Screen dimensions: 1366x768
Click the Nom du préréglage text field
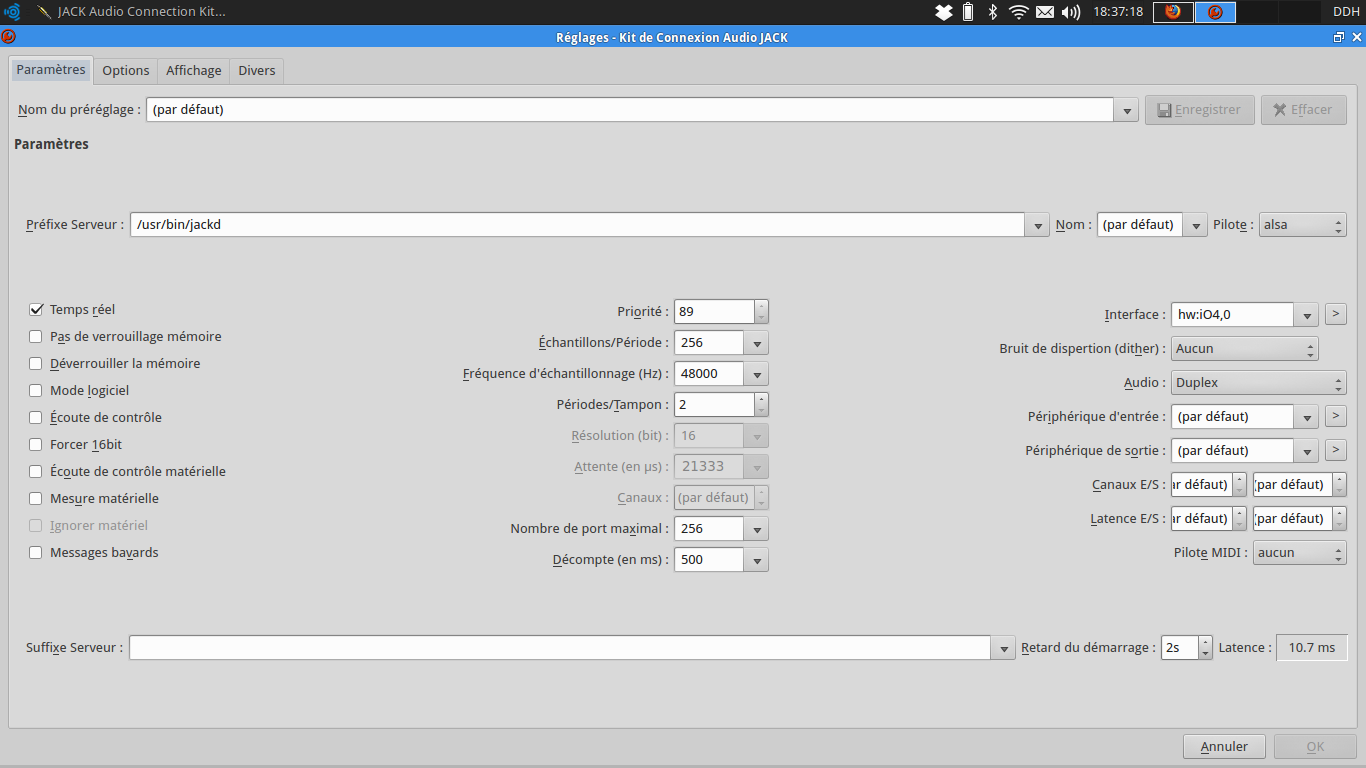tap(630, 110)
